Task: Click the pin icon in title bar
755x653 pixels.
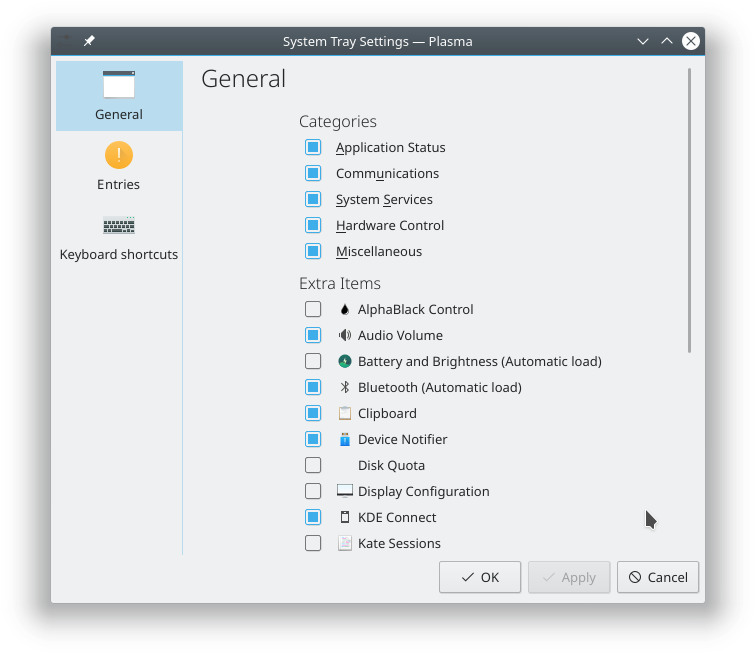Action: [x=89, y=41]
